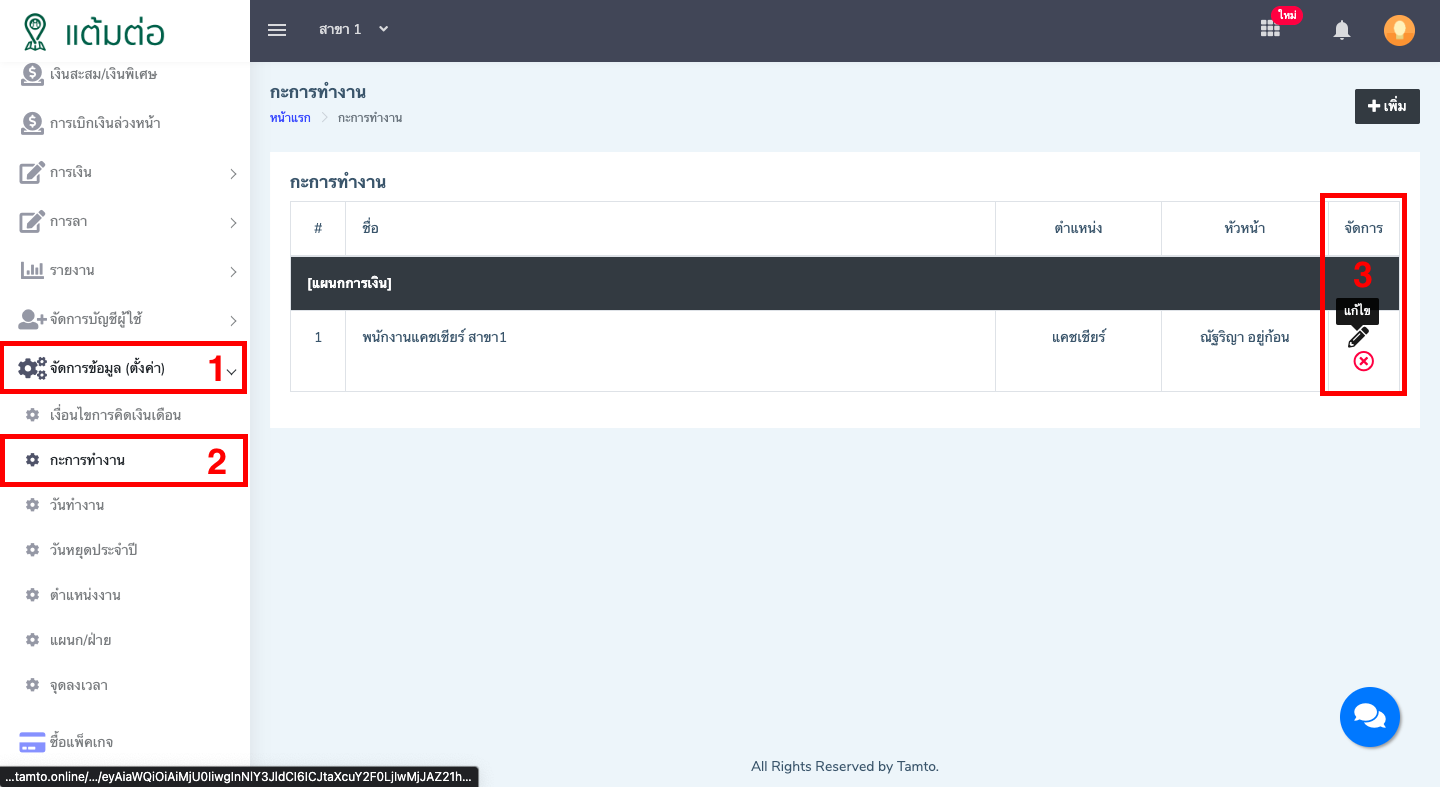Image resolution: width=1440 pixels, height=787 pixels.
Task: Open the blue chat bubble widget
Action: 1369,717
